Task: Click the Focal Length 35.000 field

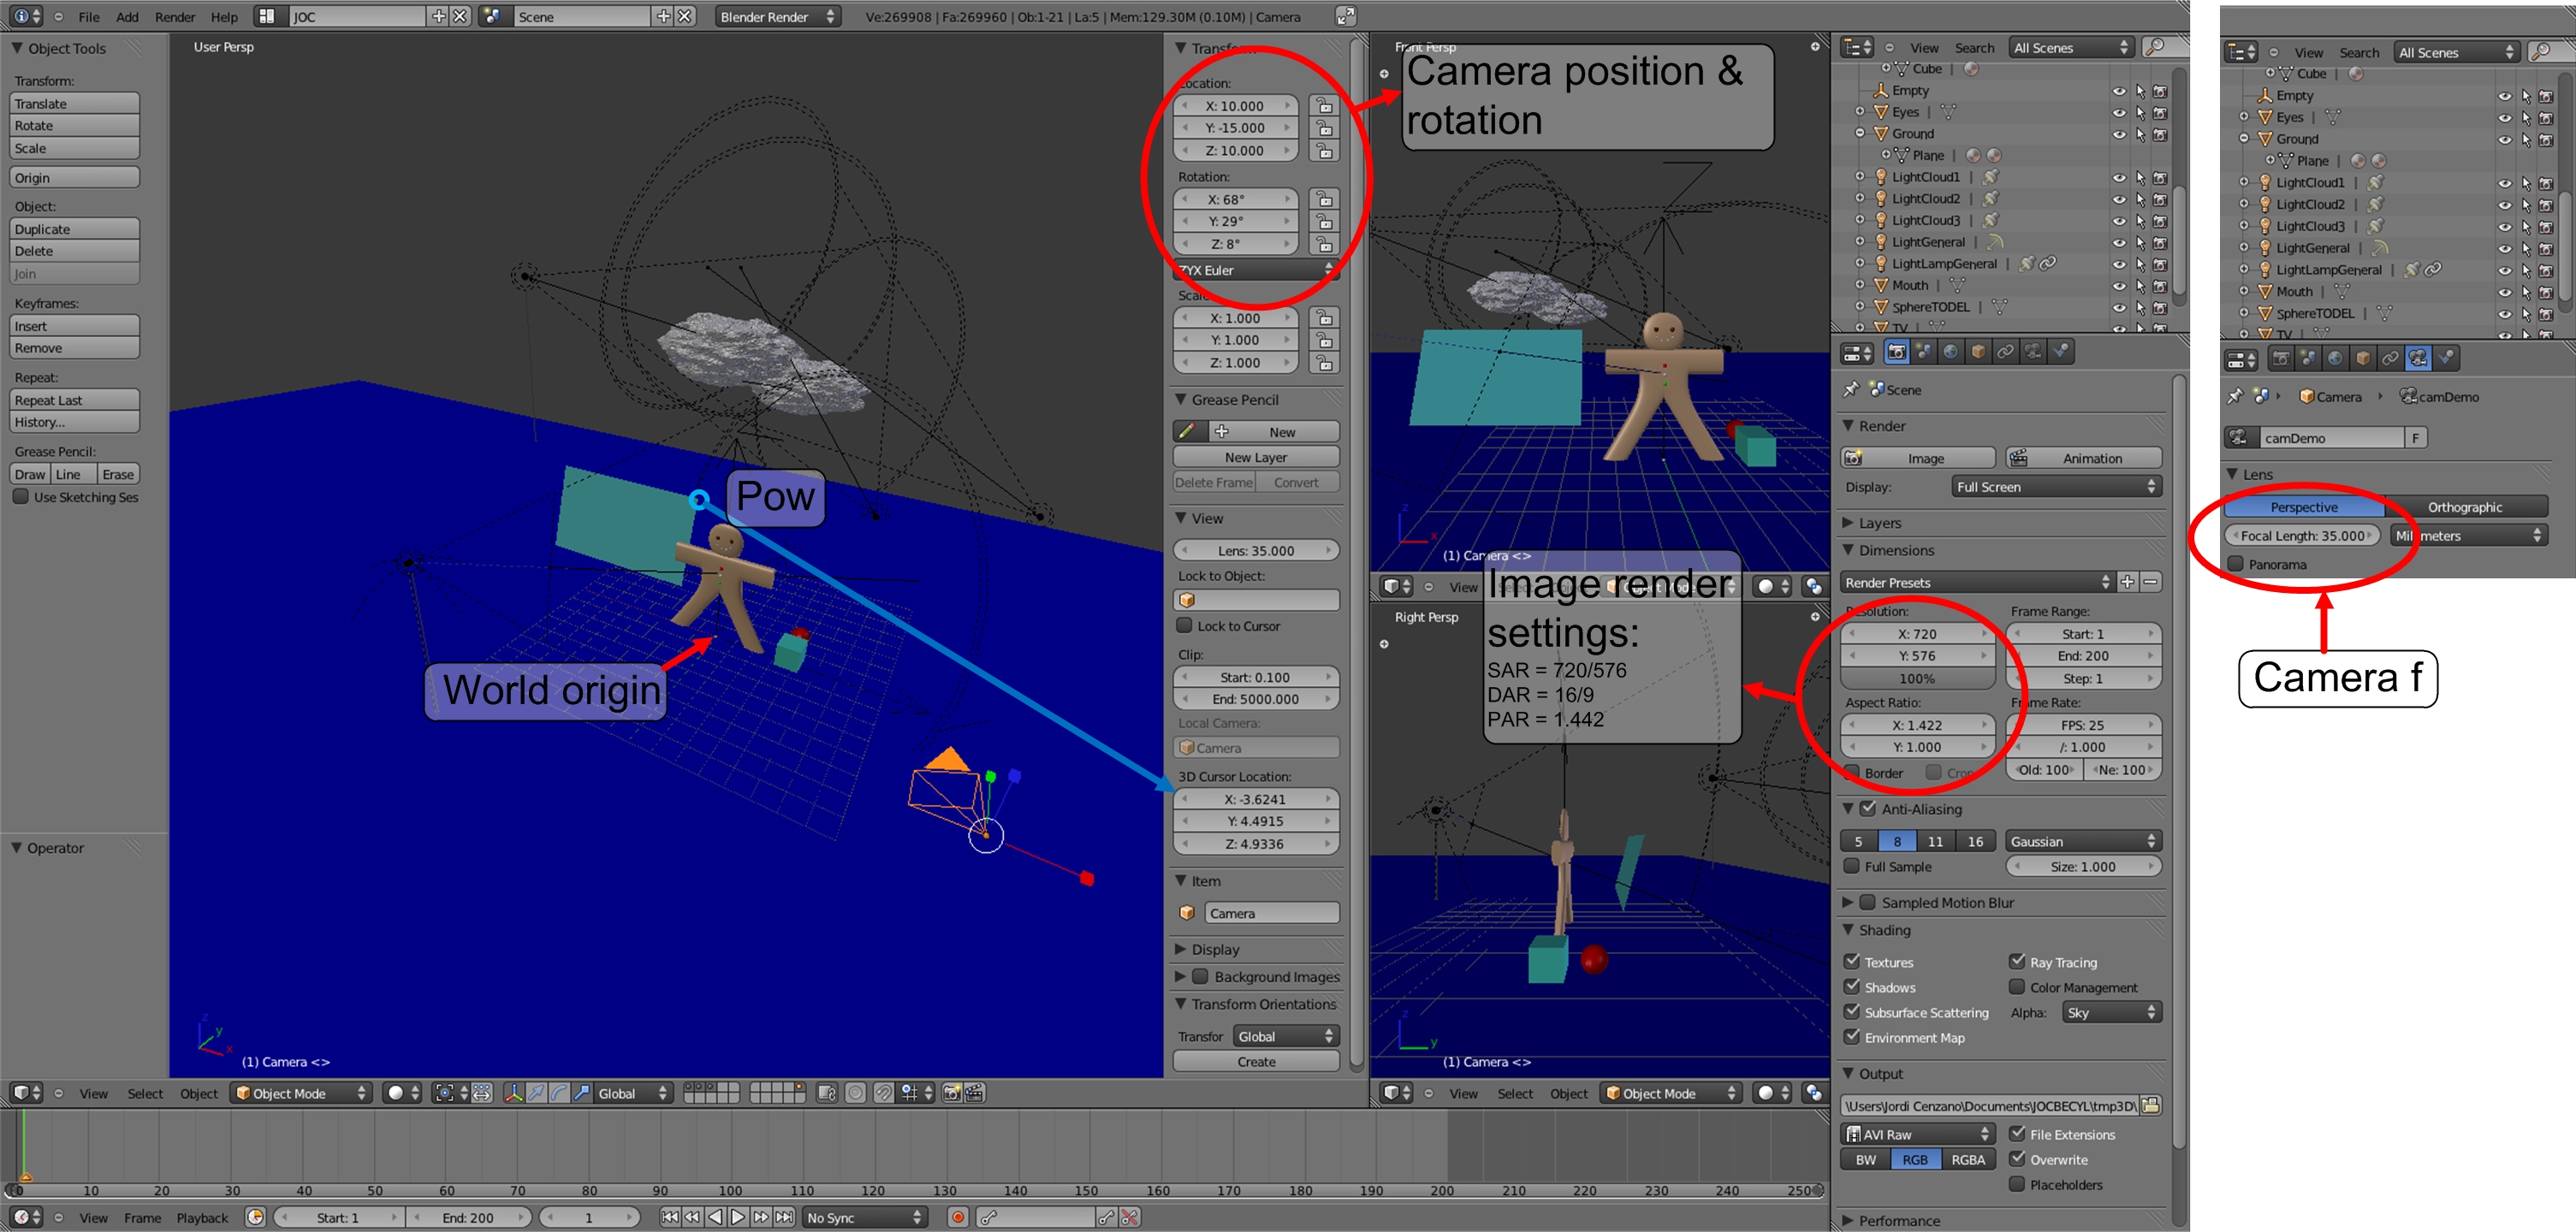Action: point(2302,536)
